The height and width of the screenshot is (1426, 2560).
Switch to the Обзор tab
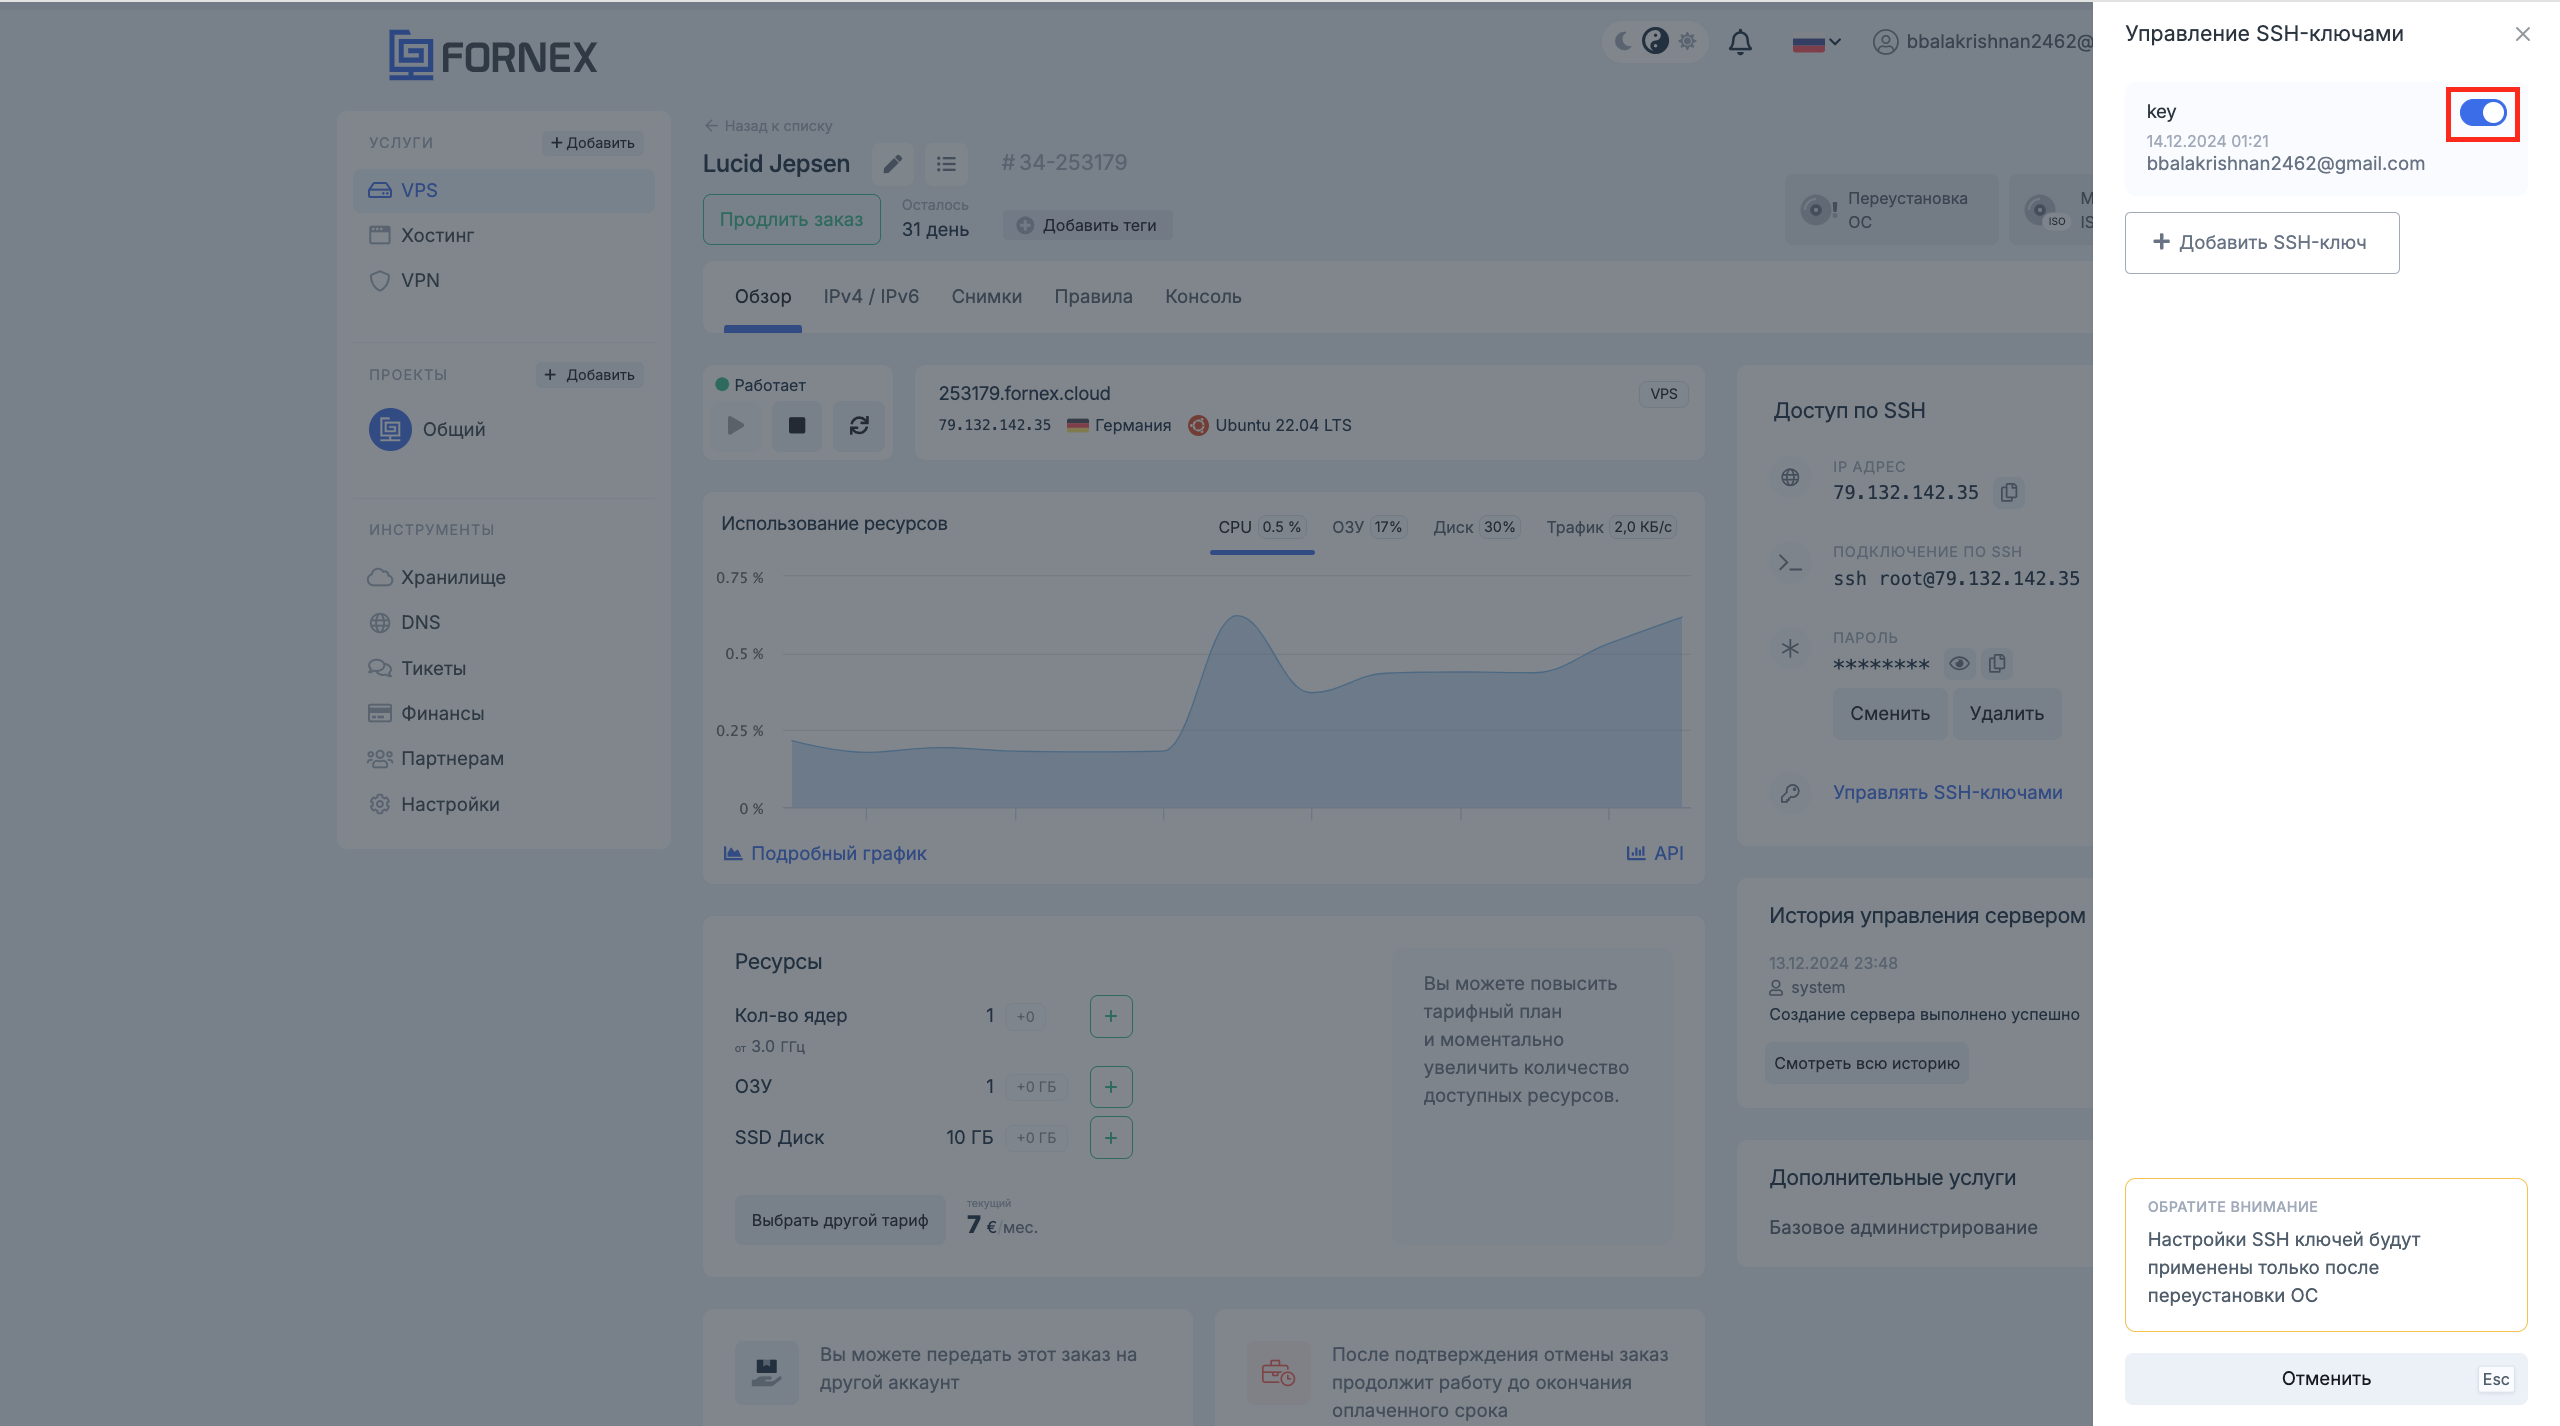point(763,296)
